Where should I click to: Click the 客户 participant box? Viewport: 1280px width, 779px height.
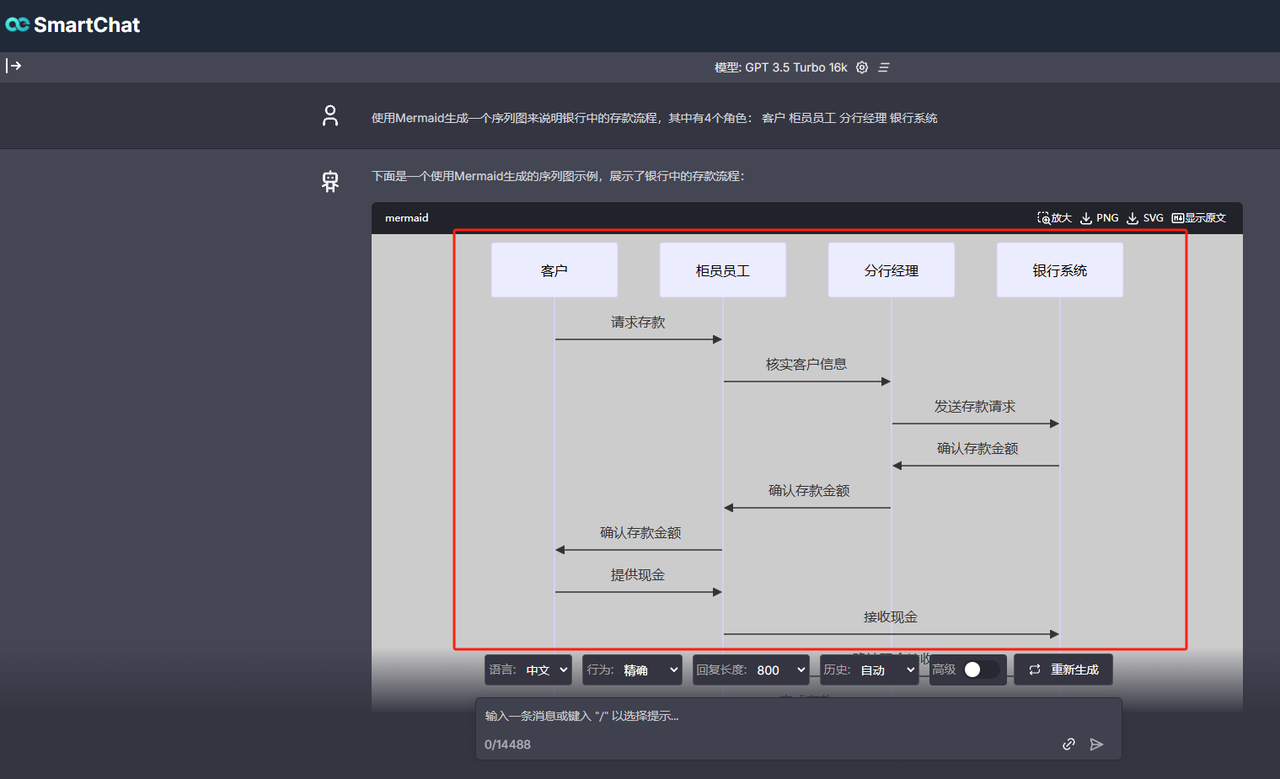554,270
